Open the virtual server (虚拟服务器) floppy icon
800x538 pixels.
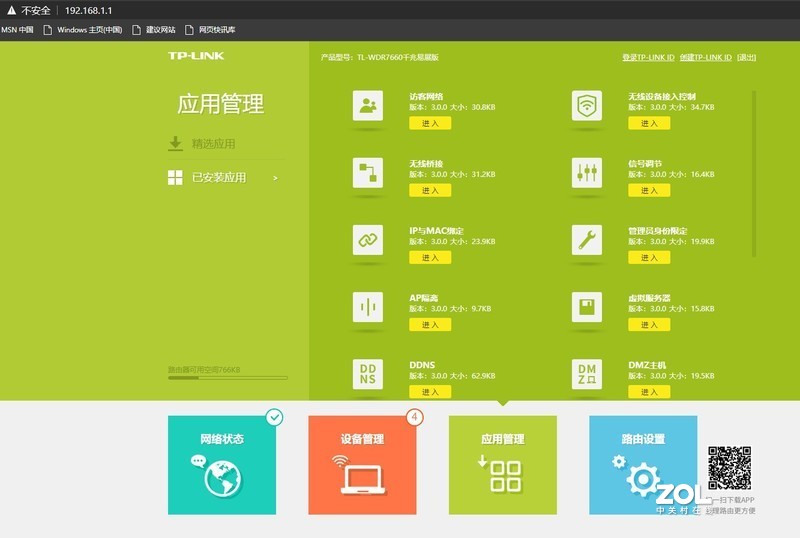coord(587,307)
